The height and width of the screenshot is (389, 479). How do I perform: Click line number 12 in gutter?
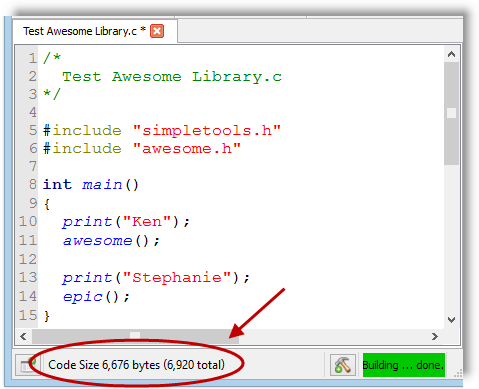tap(28, 259)
